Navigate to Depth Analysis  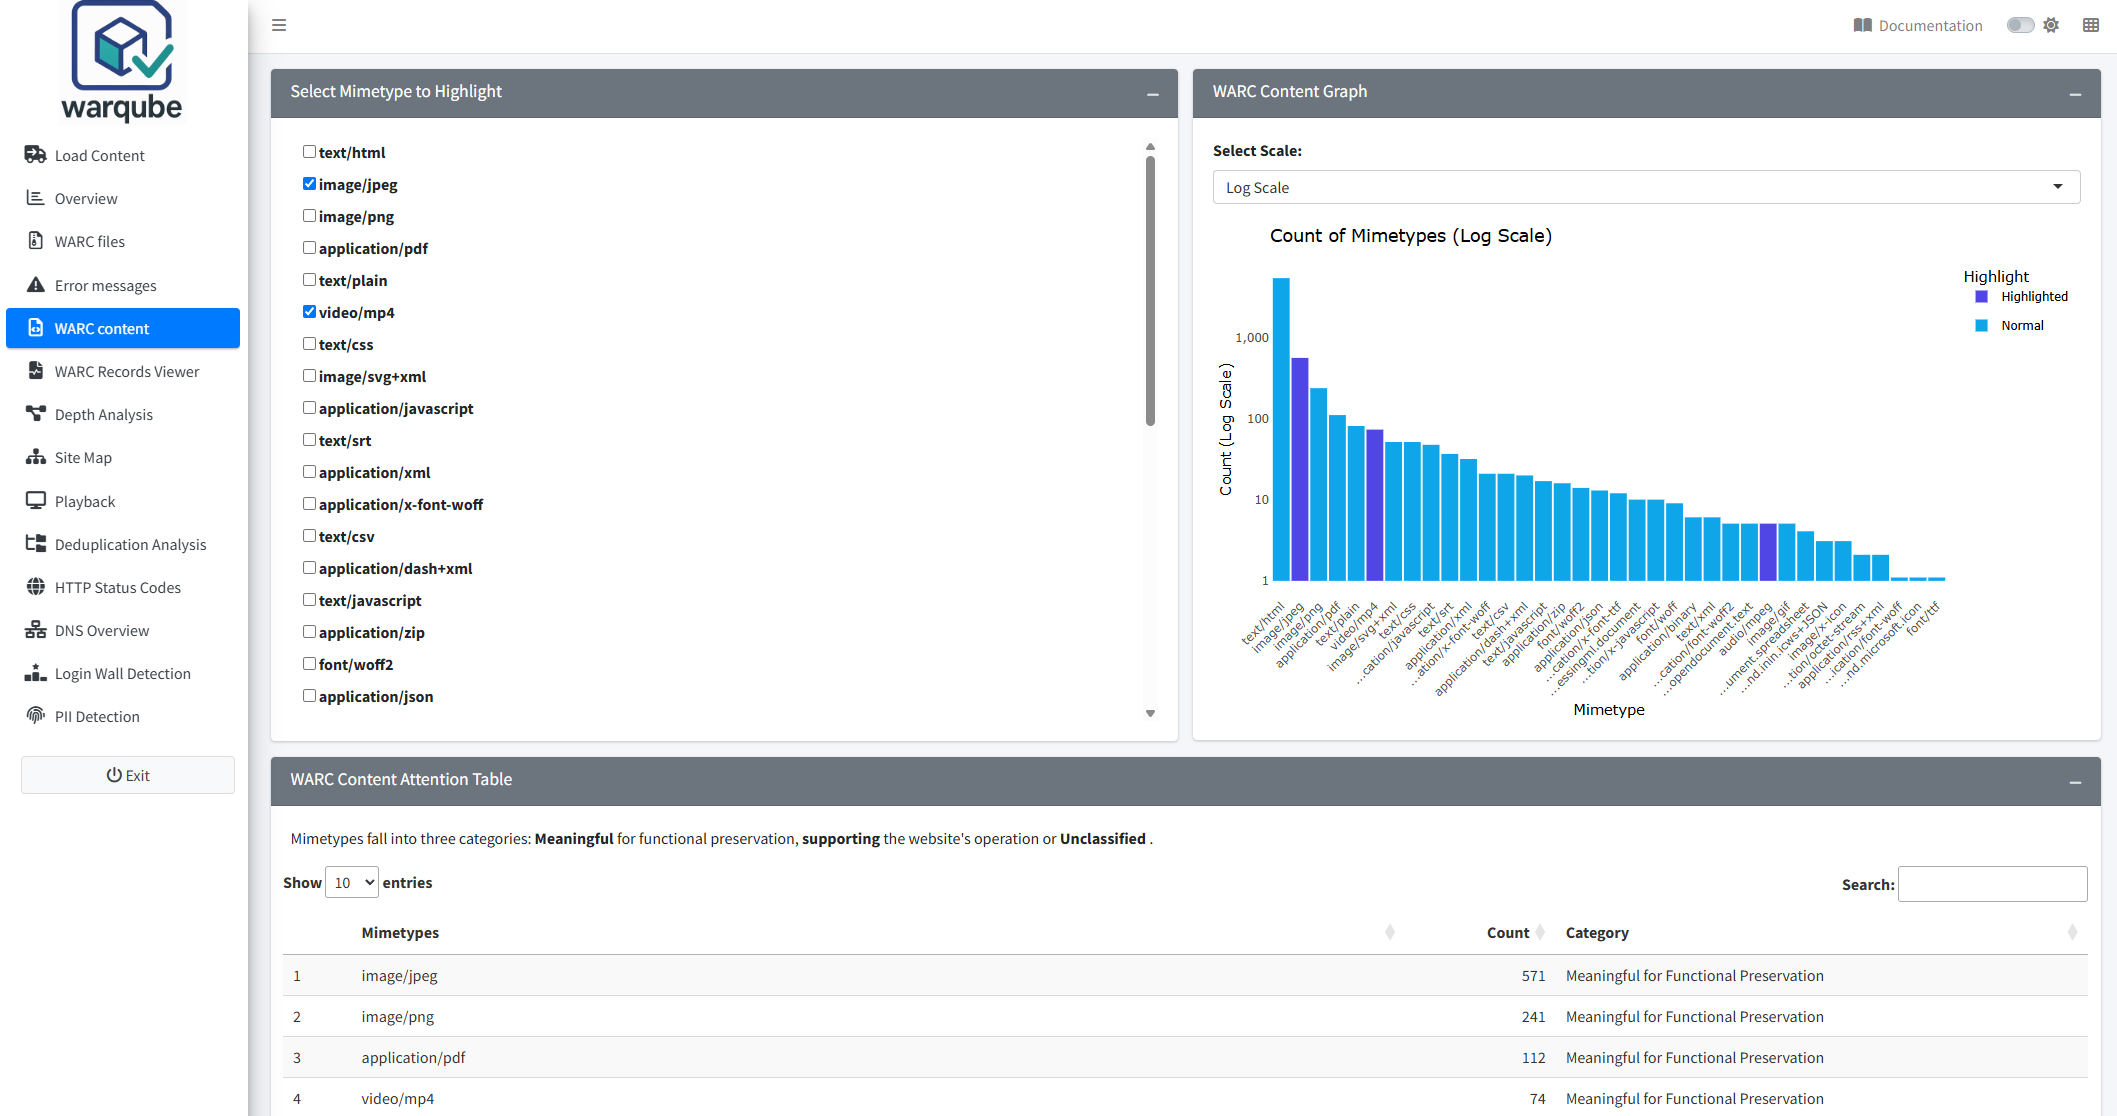123,414
